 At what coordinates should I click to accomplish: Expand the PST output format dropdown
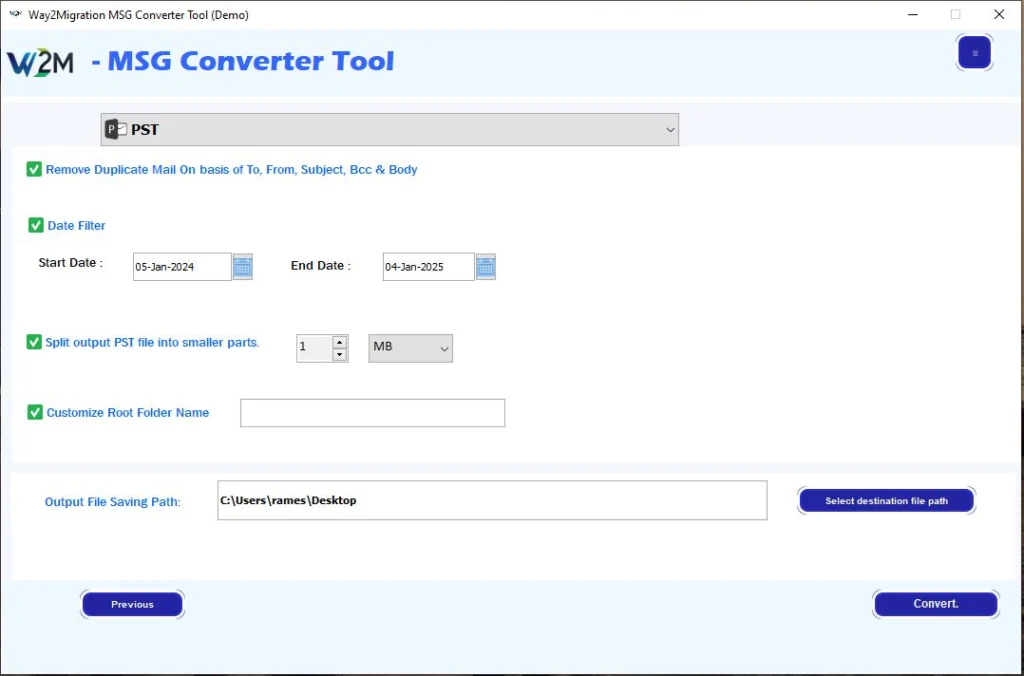[669, 130]
